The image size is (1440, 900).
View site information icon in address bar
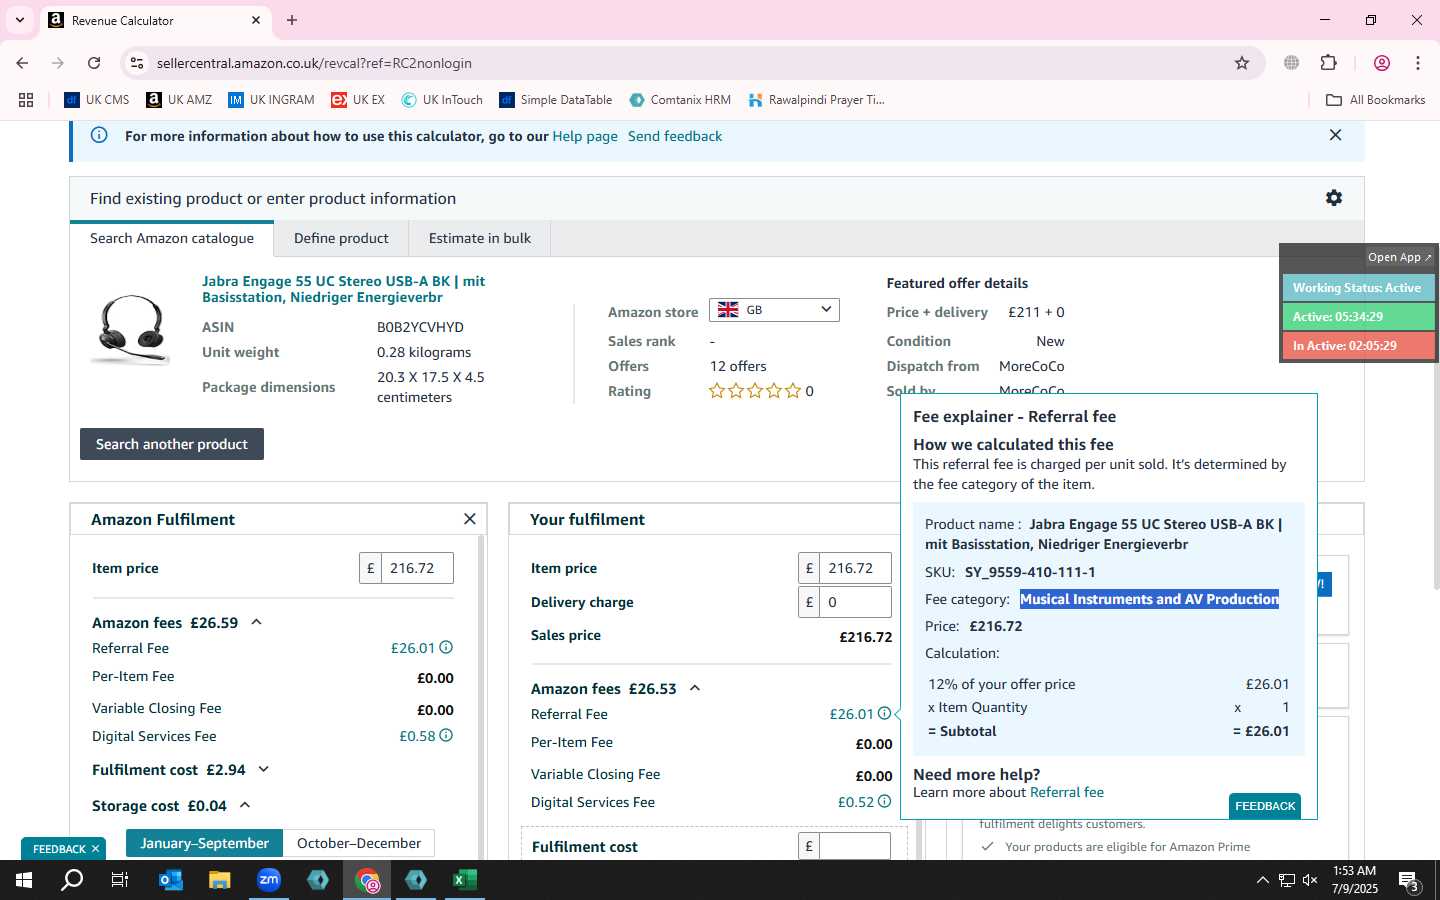137,63
